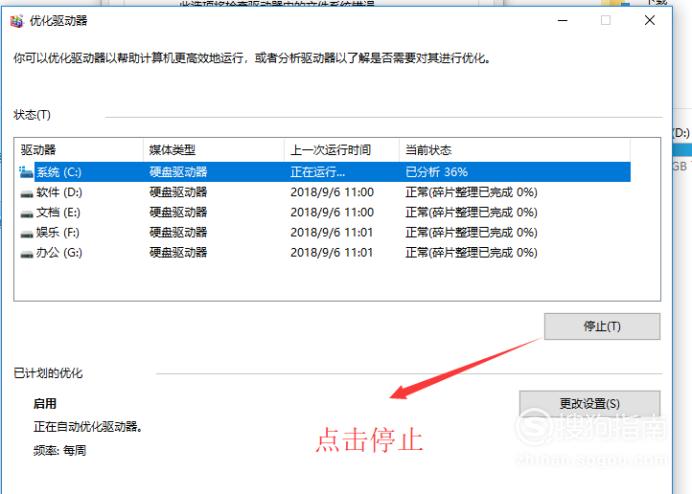The width and height of the screenshot is (692, 494).
Task: Click the 娱乐 (F:) drive icon
Action: 26,234
